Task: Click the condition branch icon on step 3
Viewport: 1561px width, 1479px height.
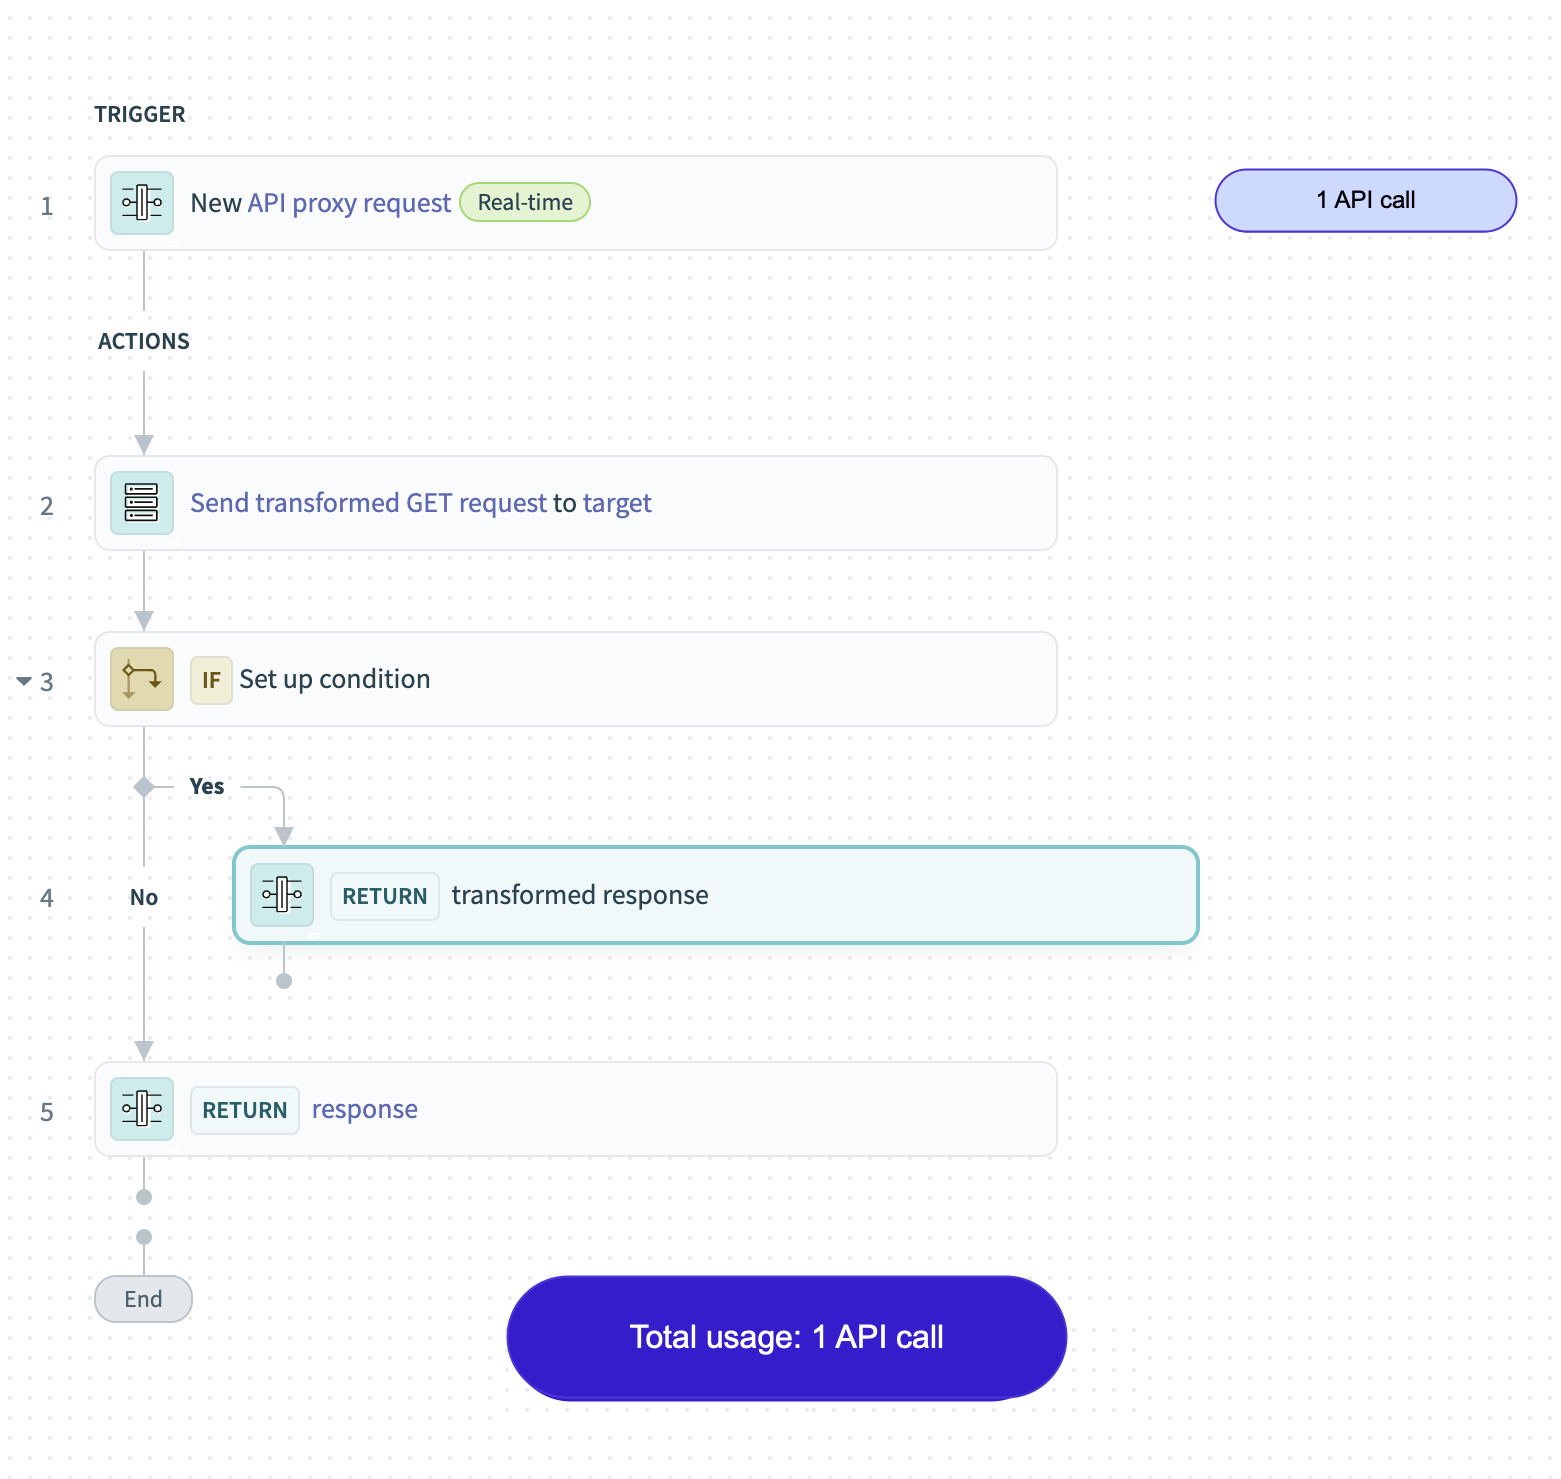Action: tap(141, 679)
